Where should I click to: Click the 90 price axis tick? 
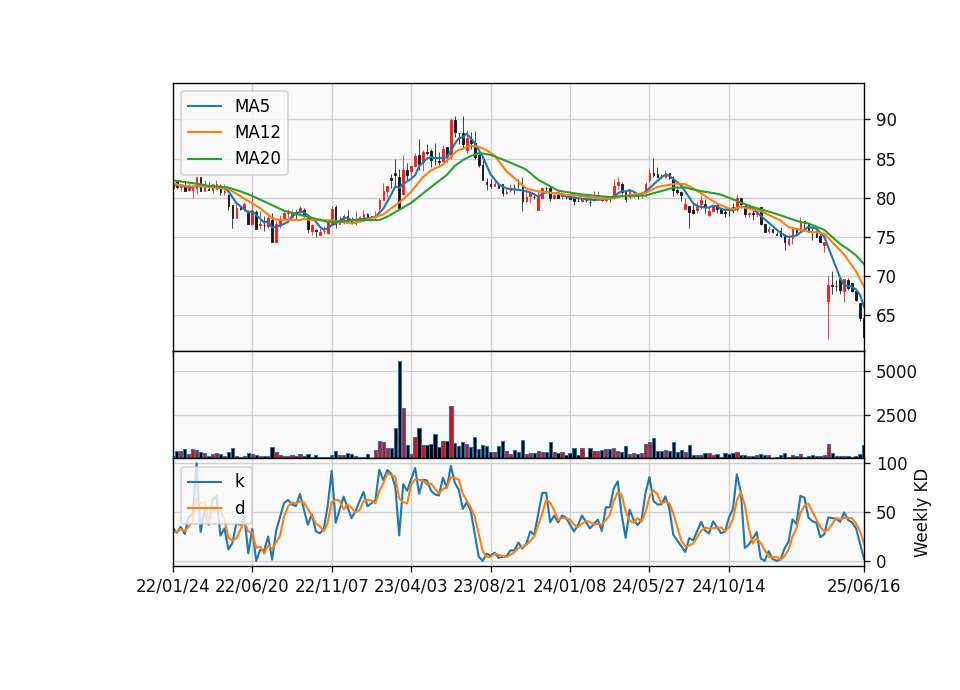[887, 120]
